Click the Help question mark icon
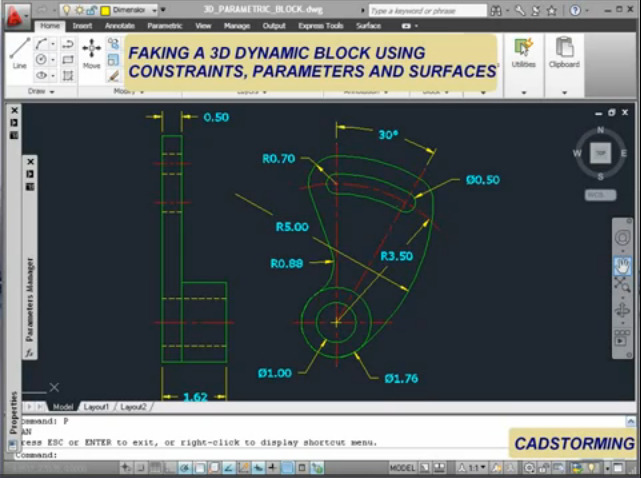Screen dimensions: 641x478 575,10
